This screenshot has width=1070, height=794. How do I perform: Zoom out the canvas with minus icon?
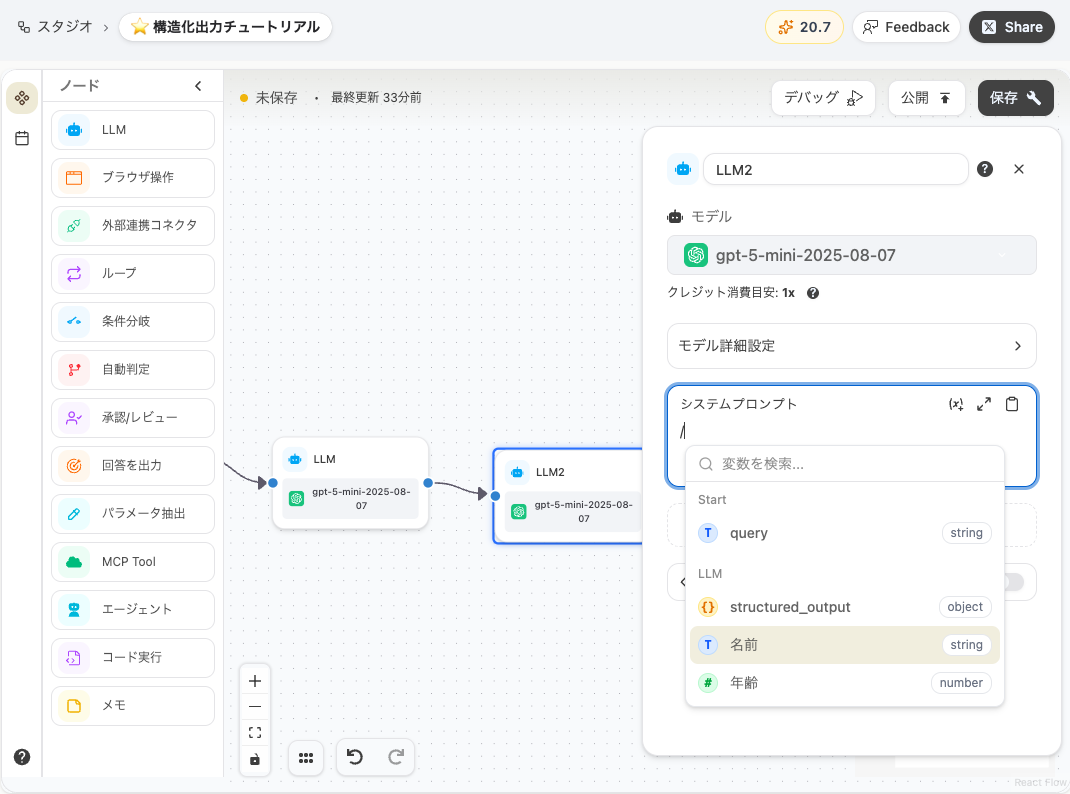(255, 707)
